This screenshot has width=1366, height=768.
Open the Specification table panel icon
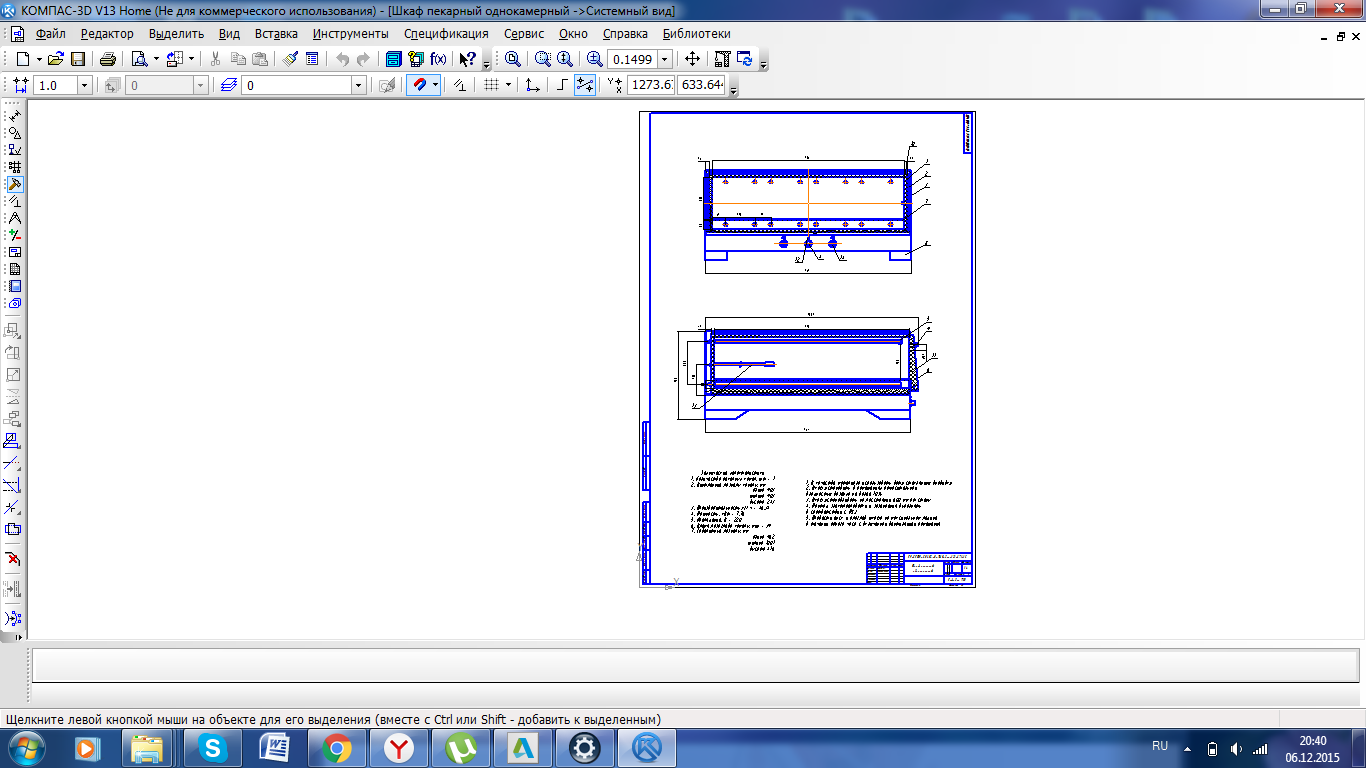[15, 269]
